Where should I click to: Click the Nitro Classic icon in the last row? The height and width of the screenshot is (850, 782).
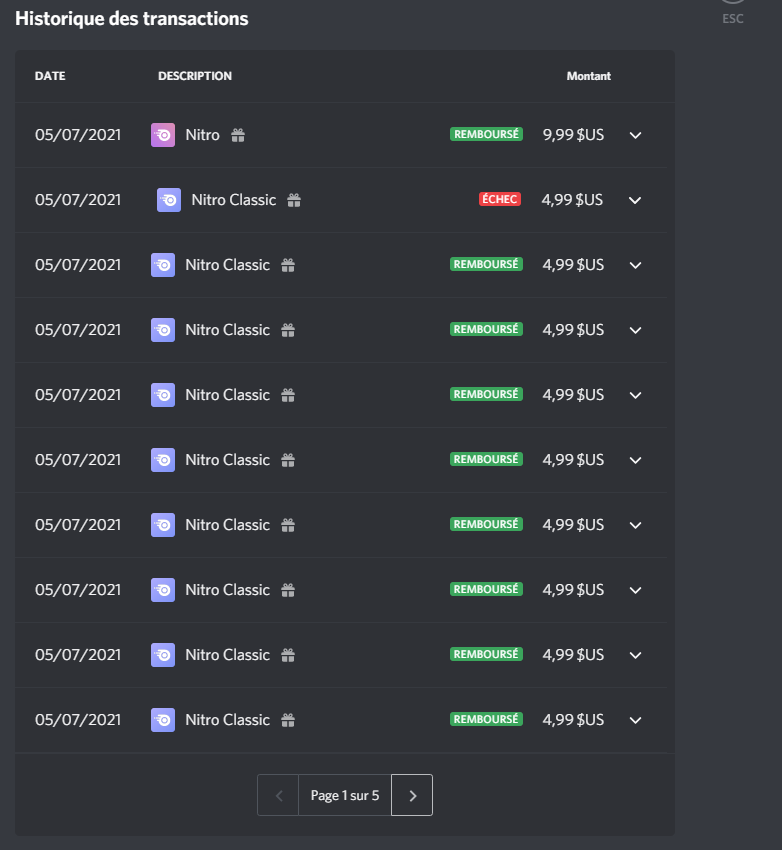(x=163, y=720)
